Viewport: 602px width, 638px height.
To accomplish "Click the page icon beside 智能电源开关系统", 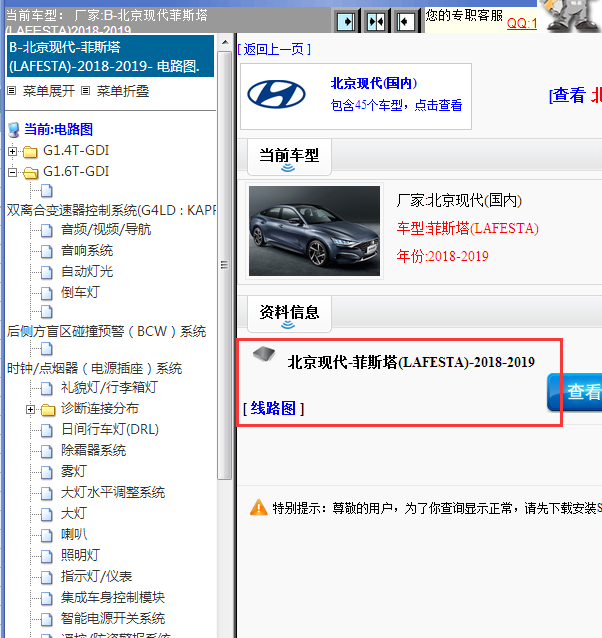I will coord(47,619).
